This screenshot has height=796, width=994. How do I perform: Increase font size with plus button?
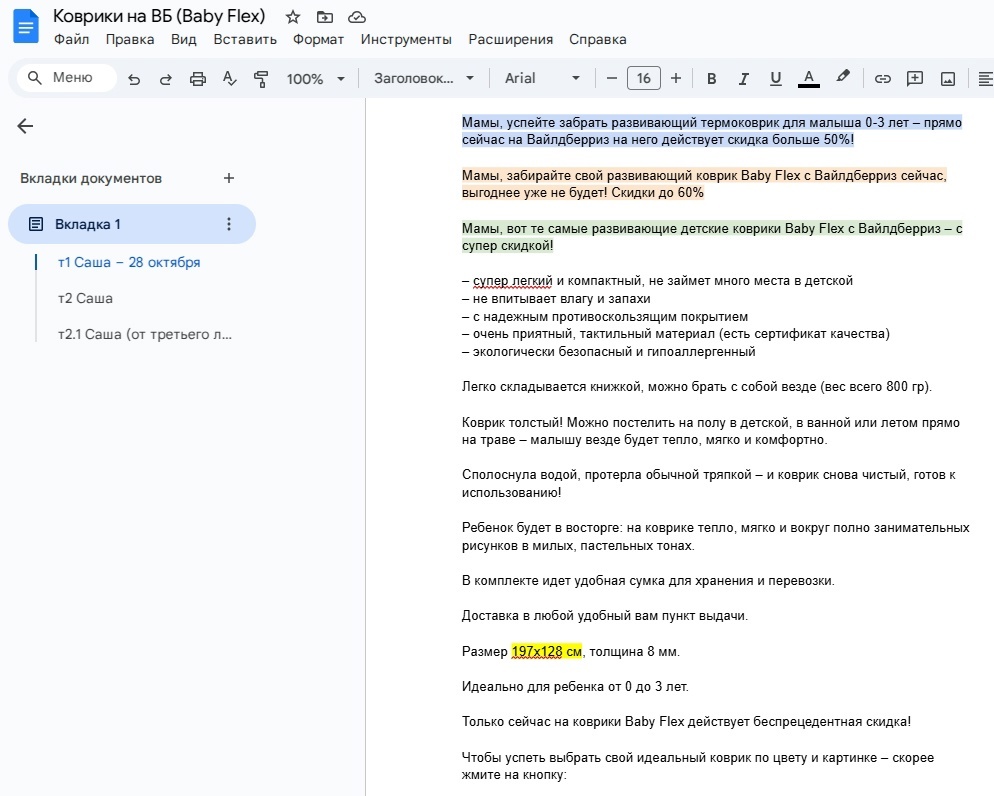coord(676,79)
